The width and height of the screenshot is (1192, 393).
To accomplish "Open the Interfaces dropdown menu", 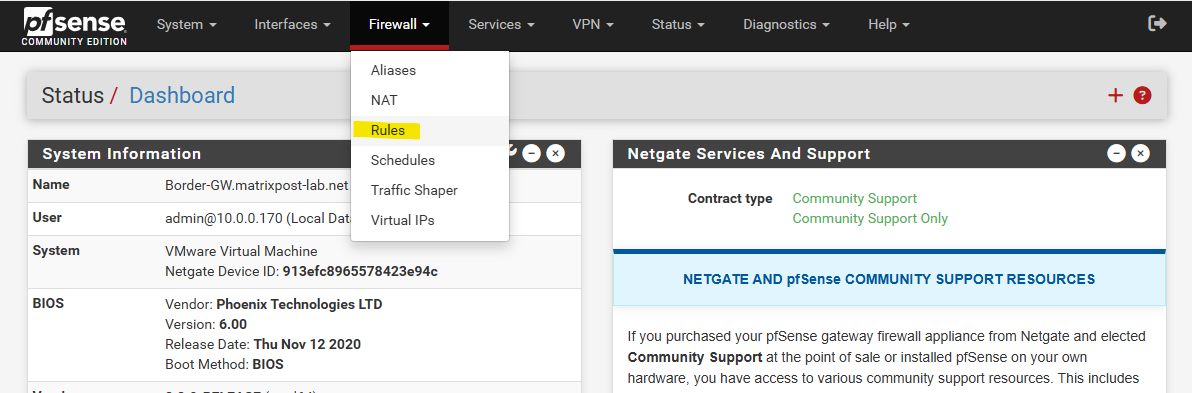I will [x=293, y=24].
